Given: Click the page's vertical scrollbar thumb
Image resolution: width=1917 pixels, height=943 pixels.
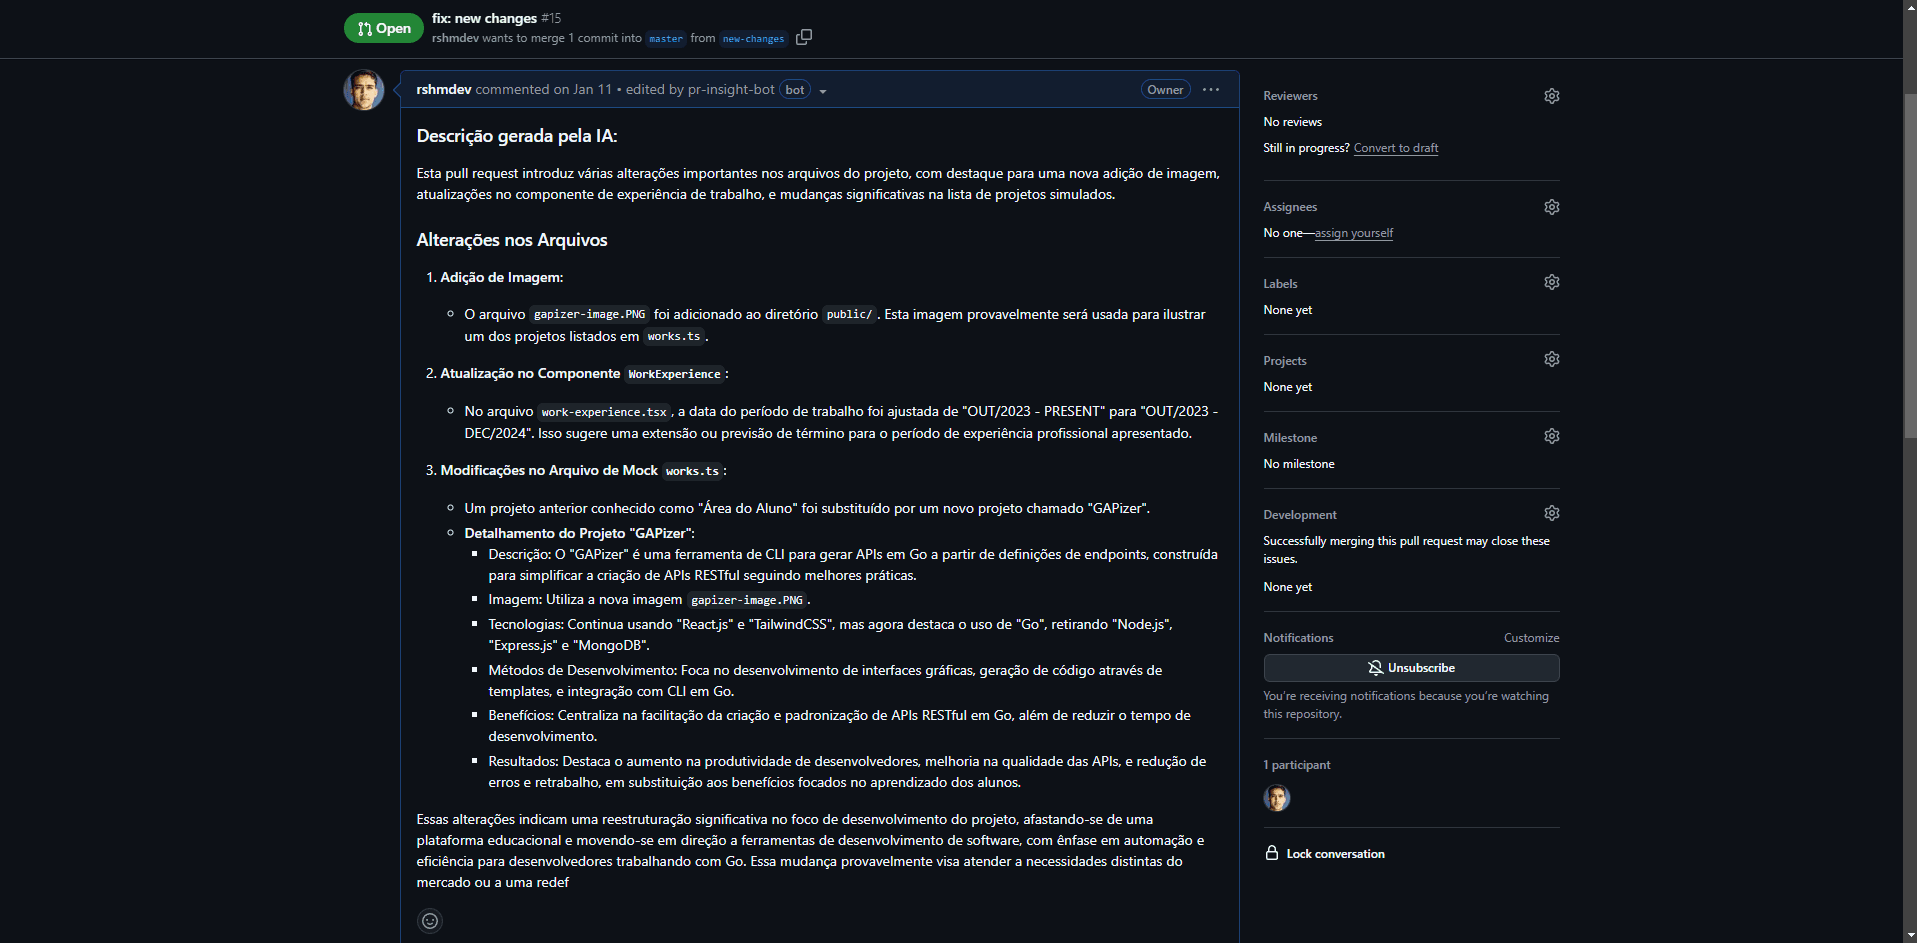Looking at the screenshot, I should pos(1910,266).
